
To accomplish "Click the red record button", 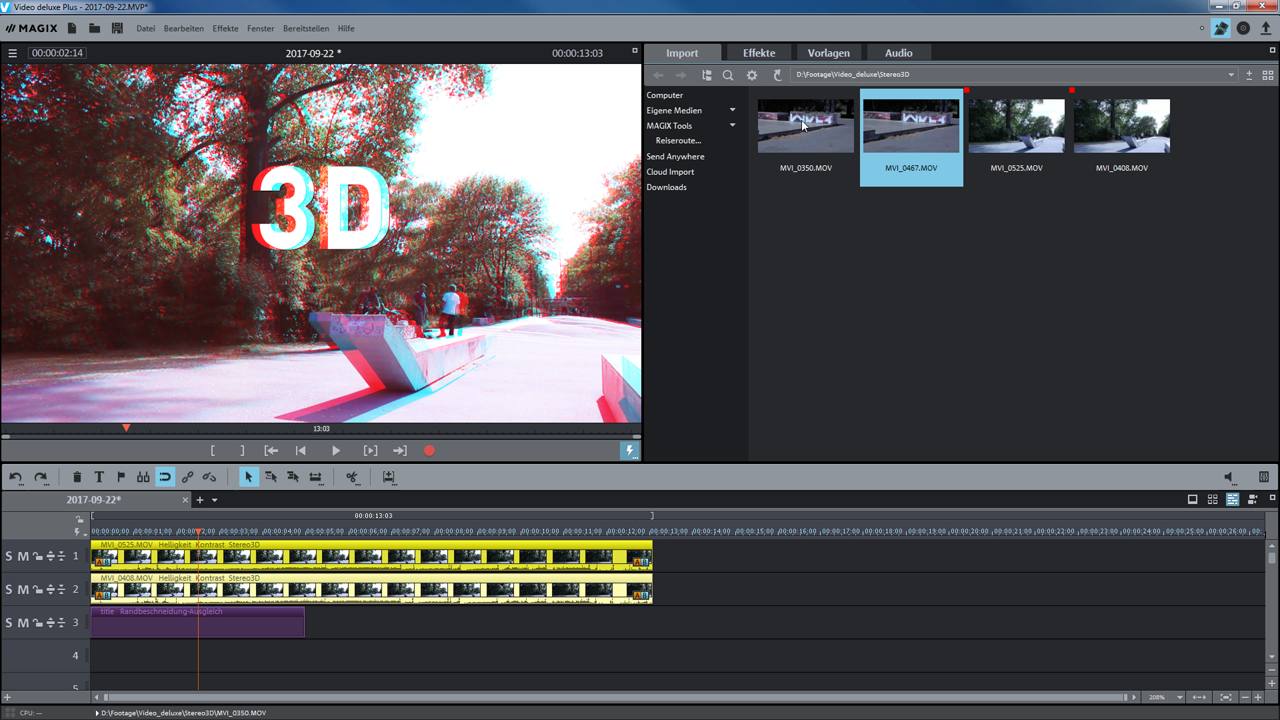I will point(429,451).
